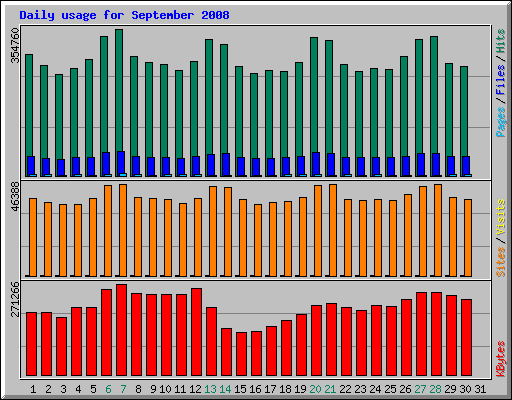The width and height of the screenshot is (512, 400).
Task: Click the red KBytes bar for day 1
Action: coord(31,344)
